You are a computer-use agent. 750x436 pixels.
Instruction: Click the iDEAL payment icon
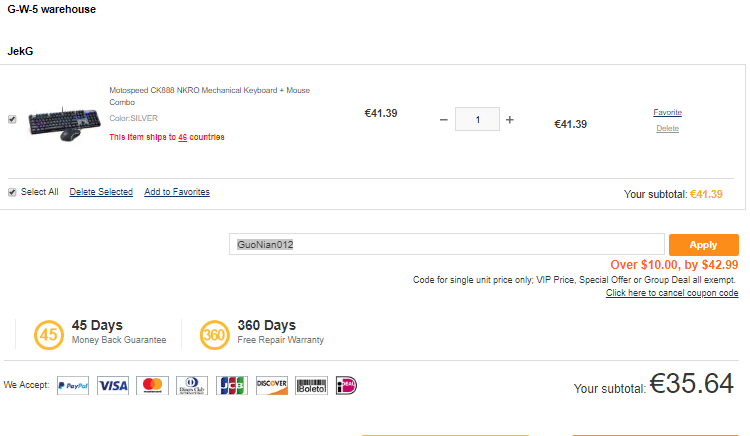click(x=346, y=385)
